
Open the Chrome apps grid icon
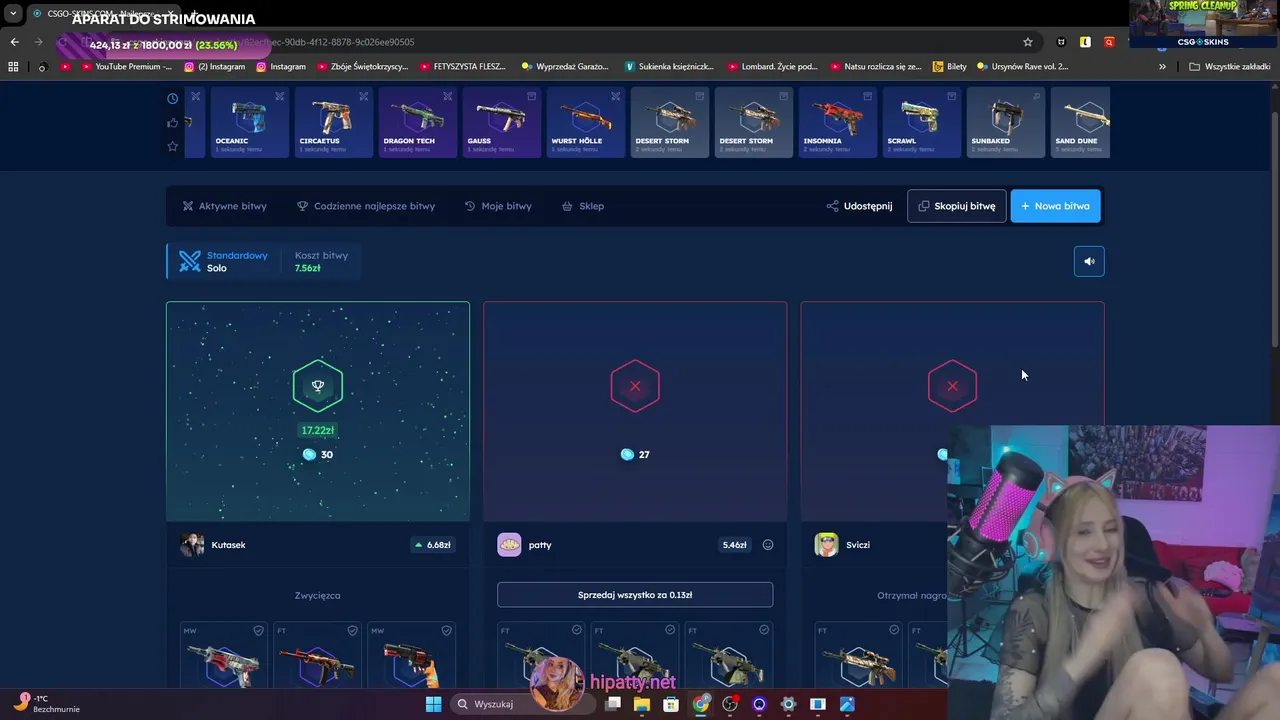tap(13, 67)
